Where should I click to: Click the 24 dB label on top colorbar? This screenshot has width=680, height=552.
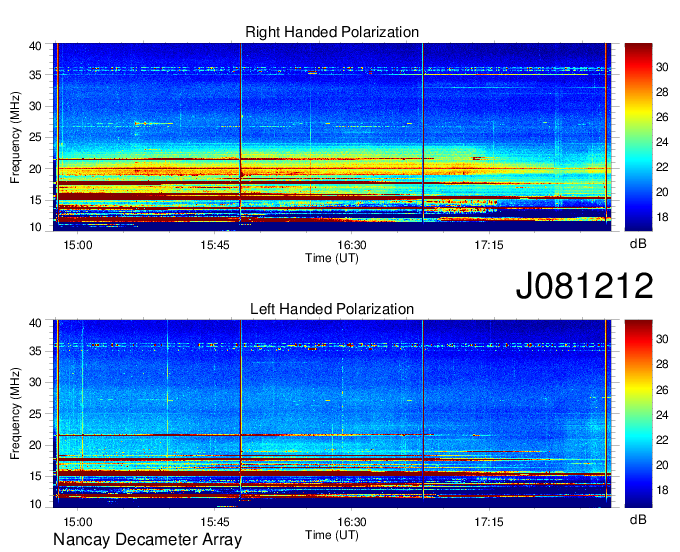(662, 142)
